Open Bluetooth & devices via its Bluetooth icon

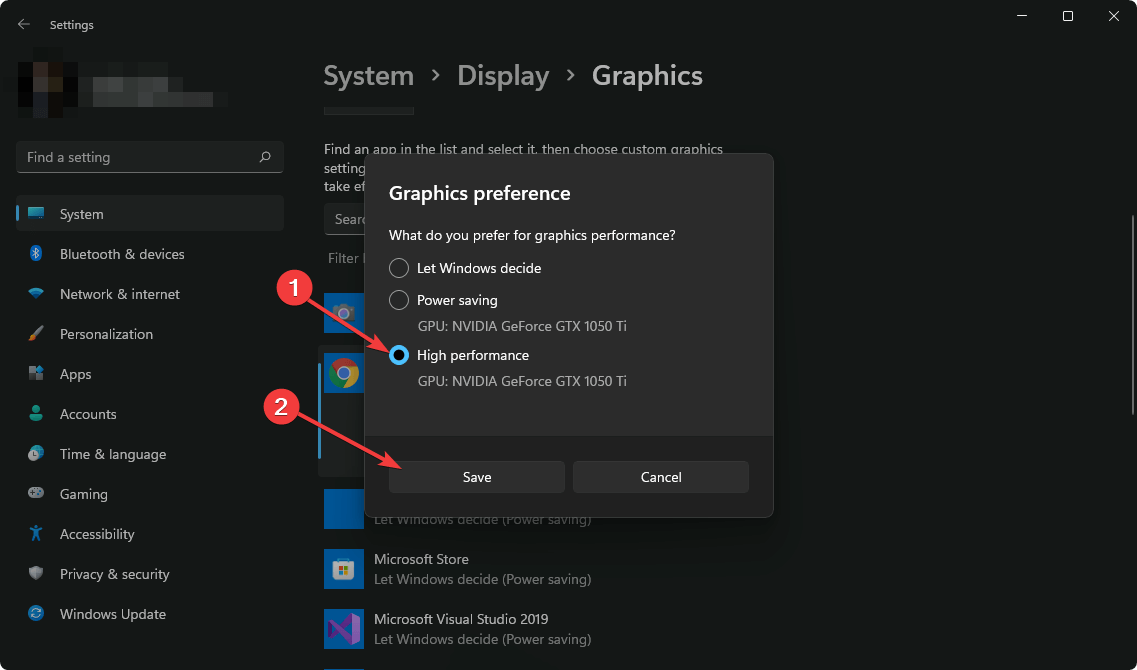click(36, 254)
